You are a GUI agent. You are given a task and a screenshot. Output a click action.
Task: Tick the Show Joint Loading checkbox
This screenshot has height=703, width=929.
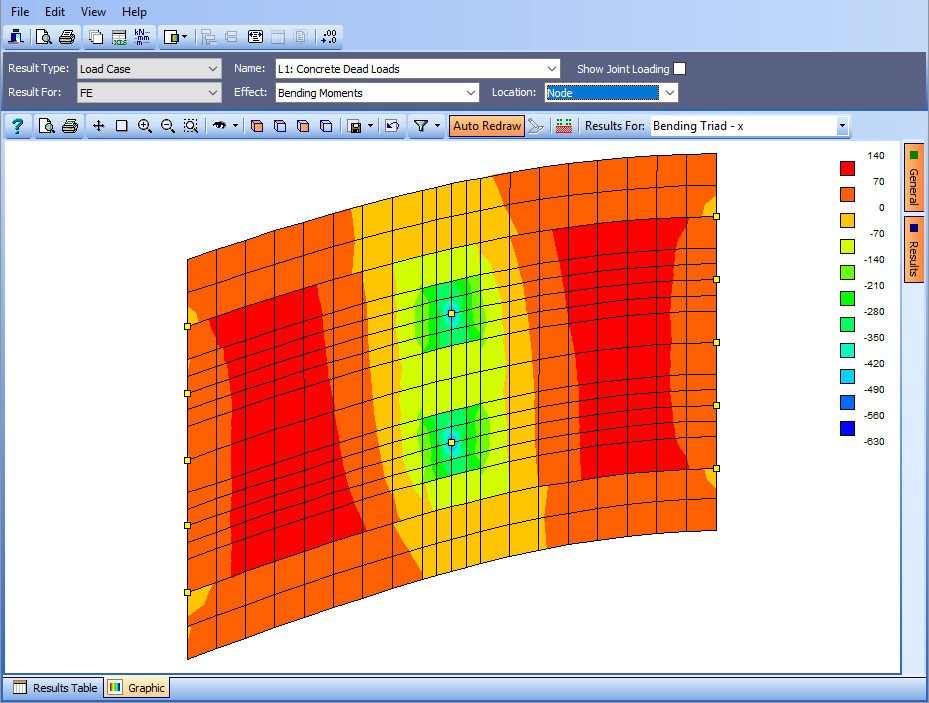(680, 69)
